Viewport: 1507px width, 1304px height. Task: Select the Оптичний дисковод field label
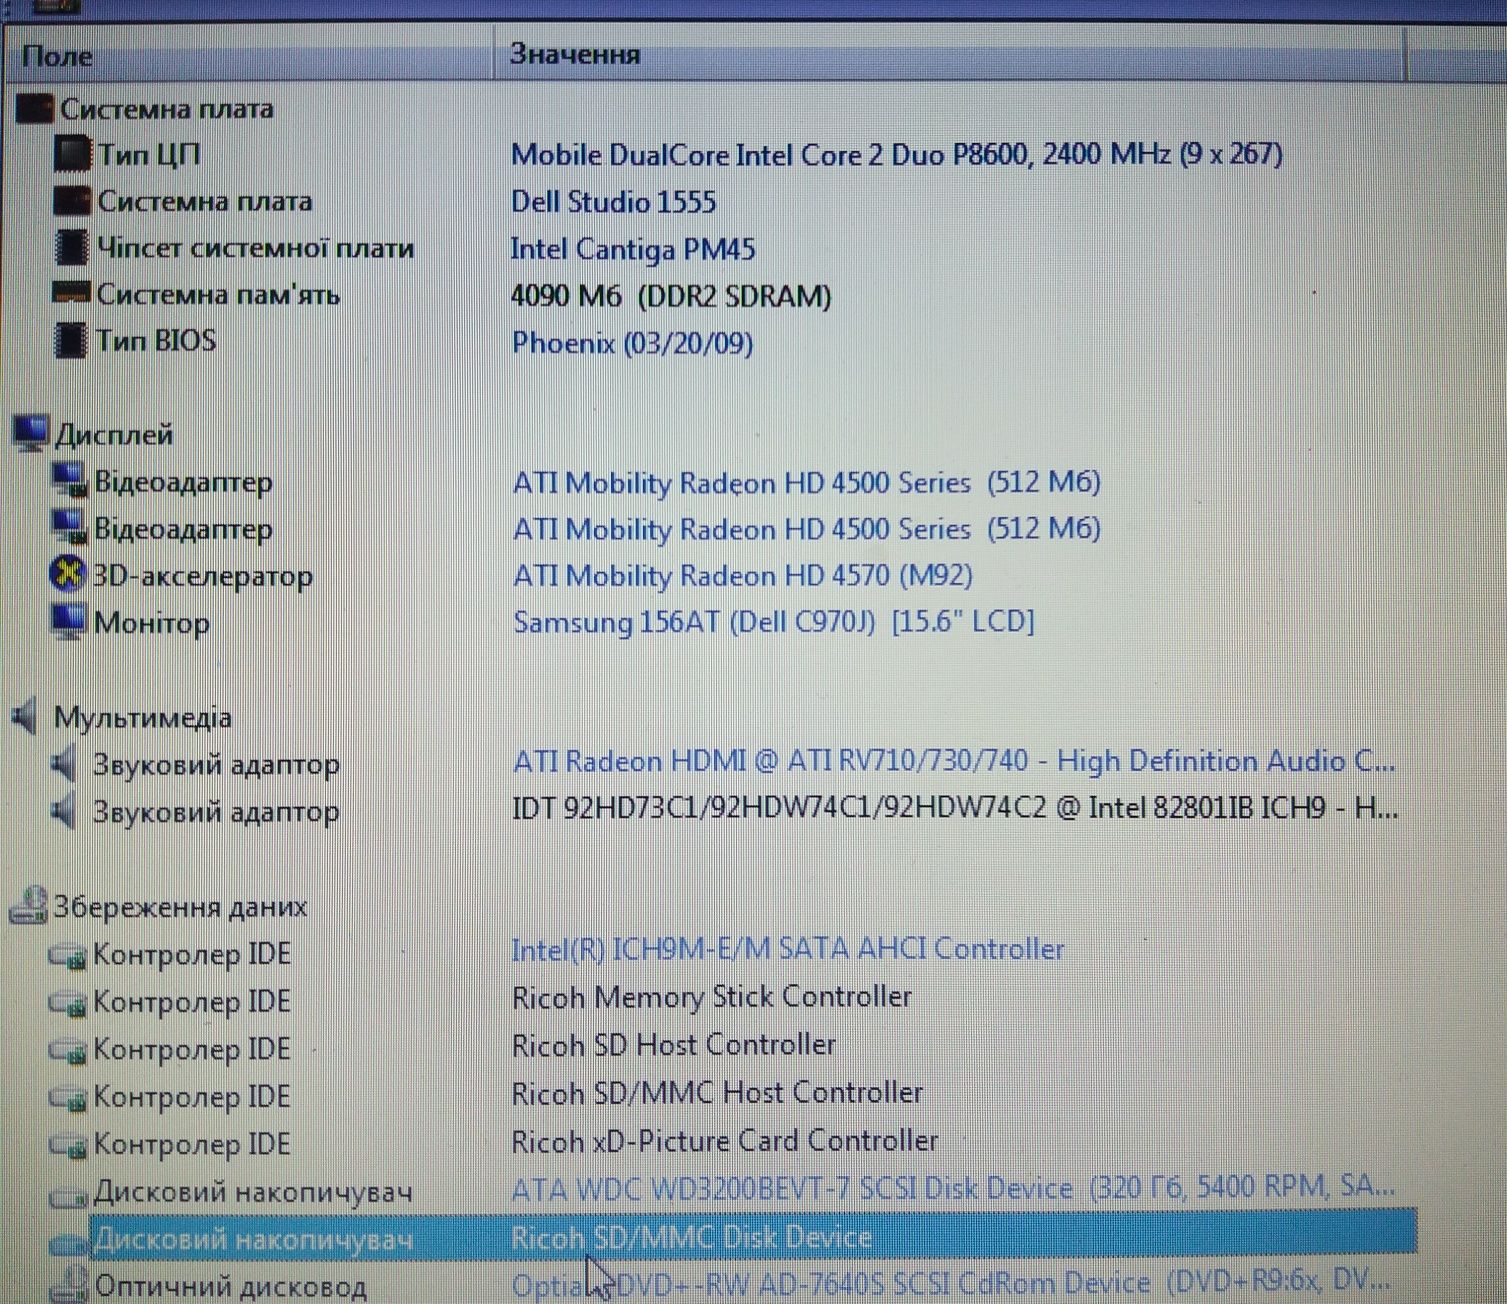(230, 1286)
